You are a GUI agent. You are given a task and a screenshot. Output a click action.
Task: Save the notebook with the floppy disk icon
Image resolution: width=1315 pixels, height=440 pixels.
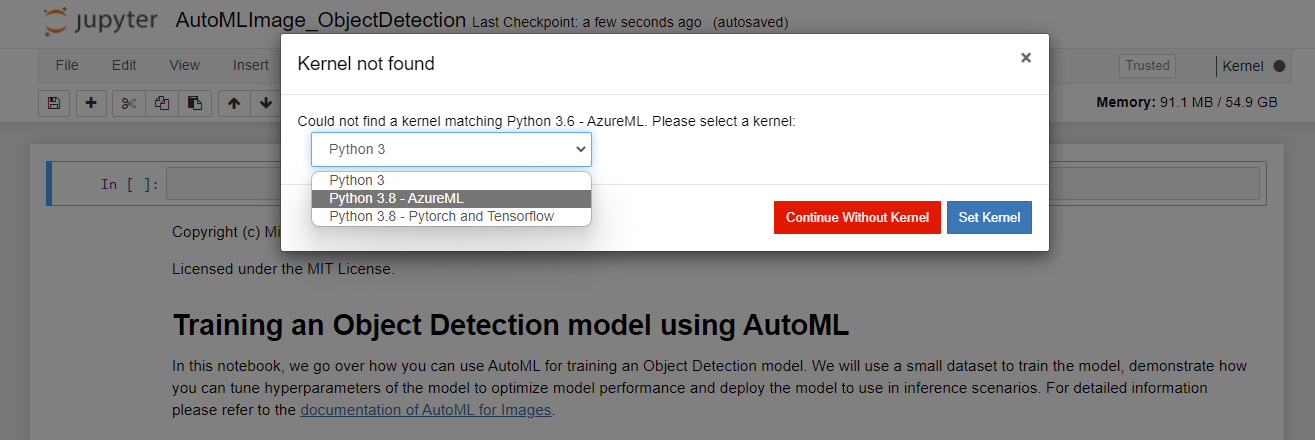54,102
